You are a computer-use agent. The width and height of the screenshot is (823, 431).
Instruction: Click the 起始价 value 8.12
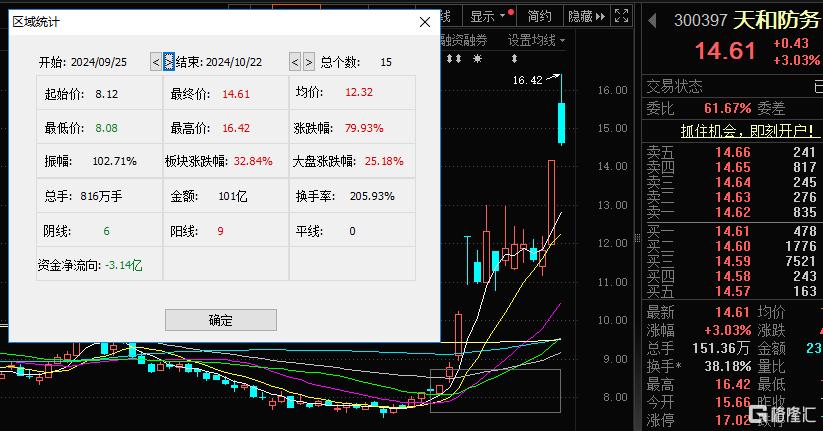(x=107, y=94)
